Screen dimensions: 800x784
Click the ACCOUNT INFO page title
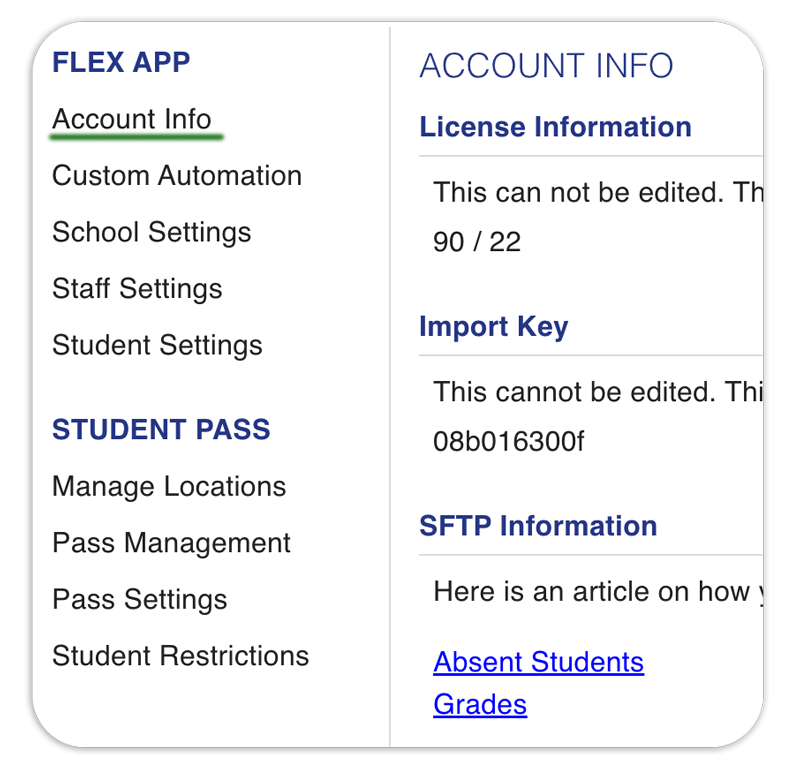tap(546, 66)
